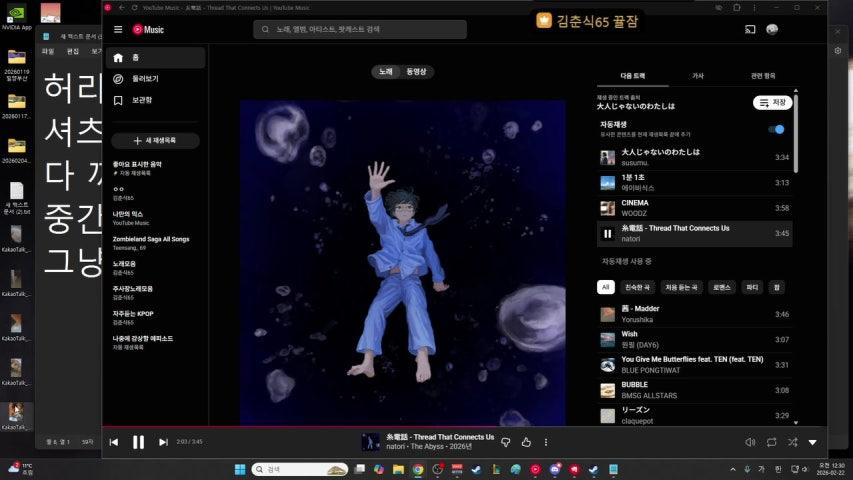Image resolution: width=853 pixels, height=480 pixels.
Task: Open the cast to device icon
Action: coord(749,29)
